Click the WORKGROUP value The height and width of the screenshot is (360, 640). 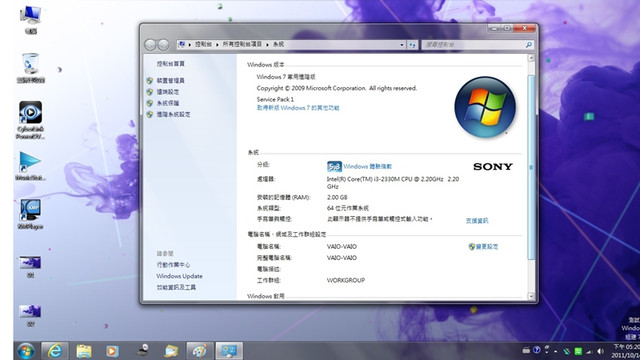point(346,280)
